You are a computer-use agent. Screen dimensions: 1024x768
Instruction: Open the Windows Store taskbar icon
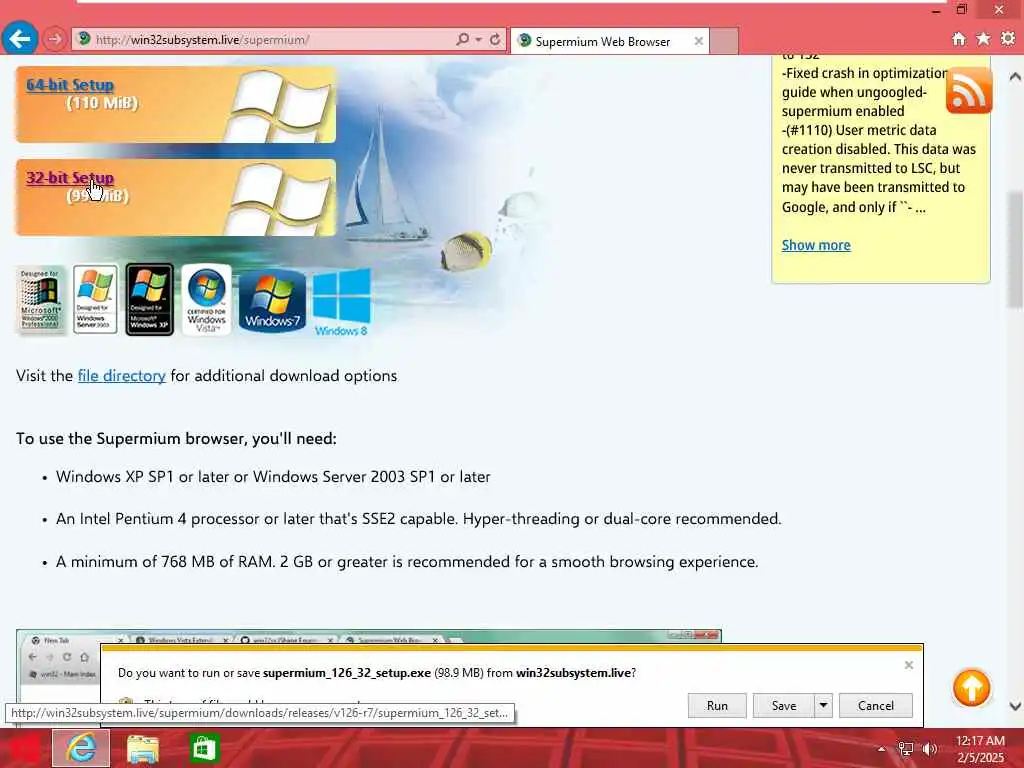pos(204,748)
